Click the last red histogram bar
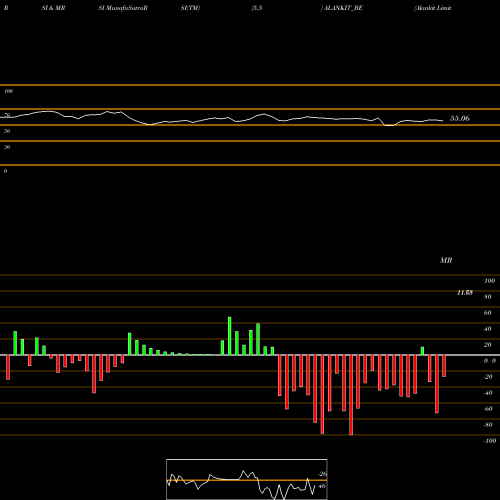Image resolution: width=500 pixels, height=500 pixels. coord(444,366)
